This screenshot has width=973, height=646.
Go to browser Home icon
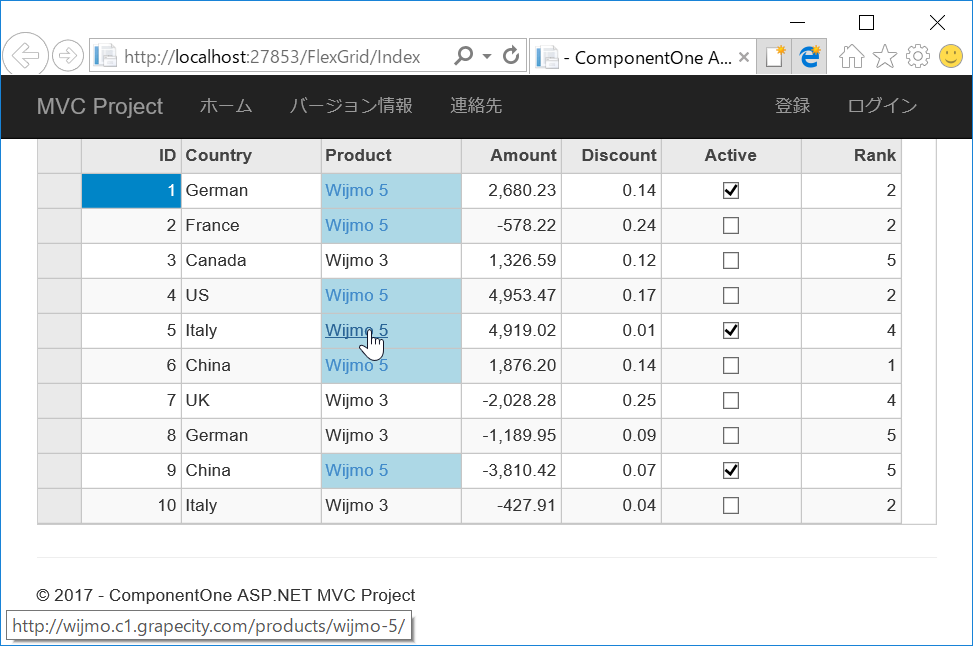(x=851, y=56)
